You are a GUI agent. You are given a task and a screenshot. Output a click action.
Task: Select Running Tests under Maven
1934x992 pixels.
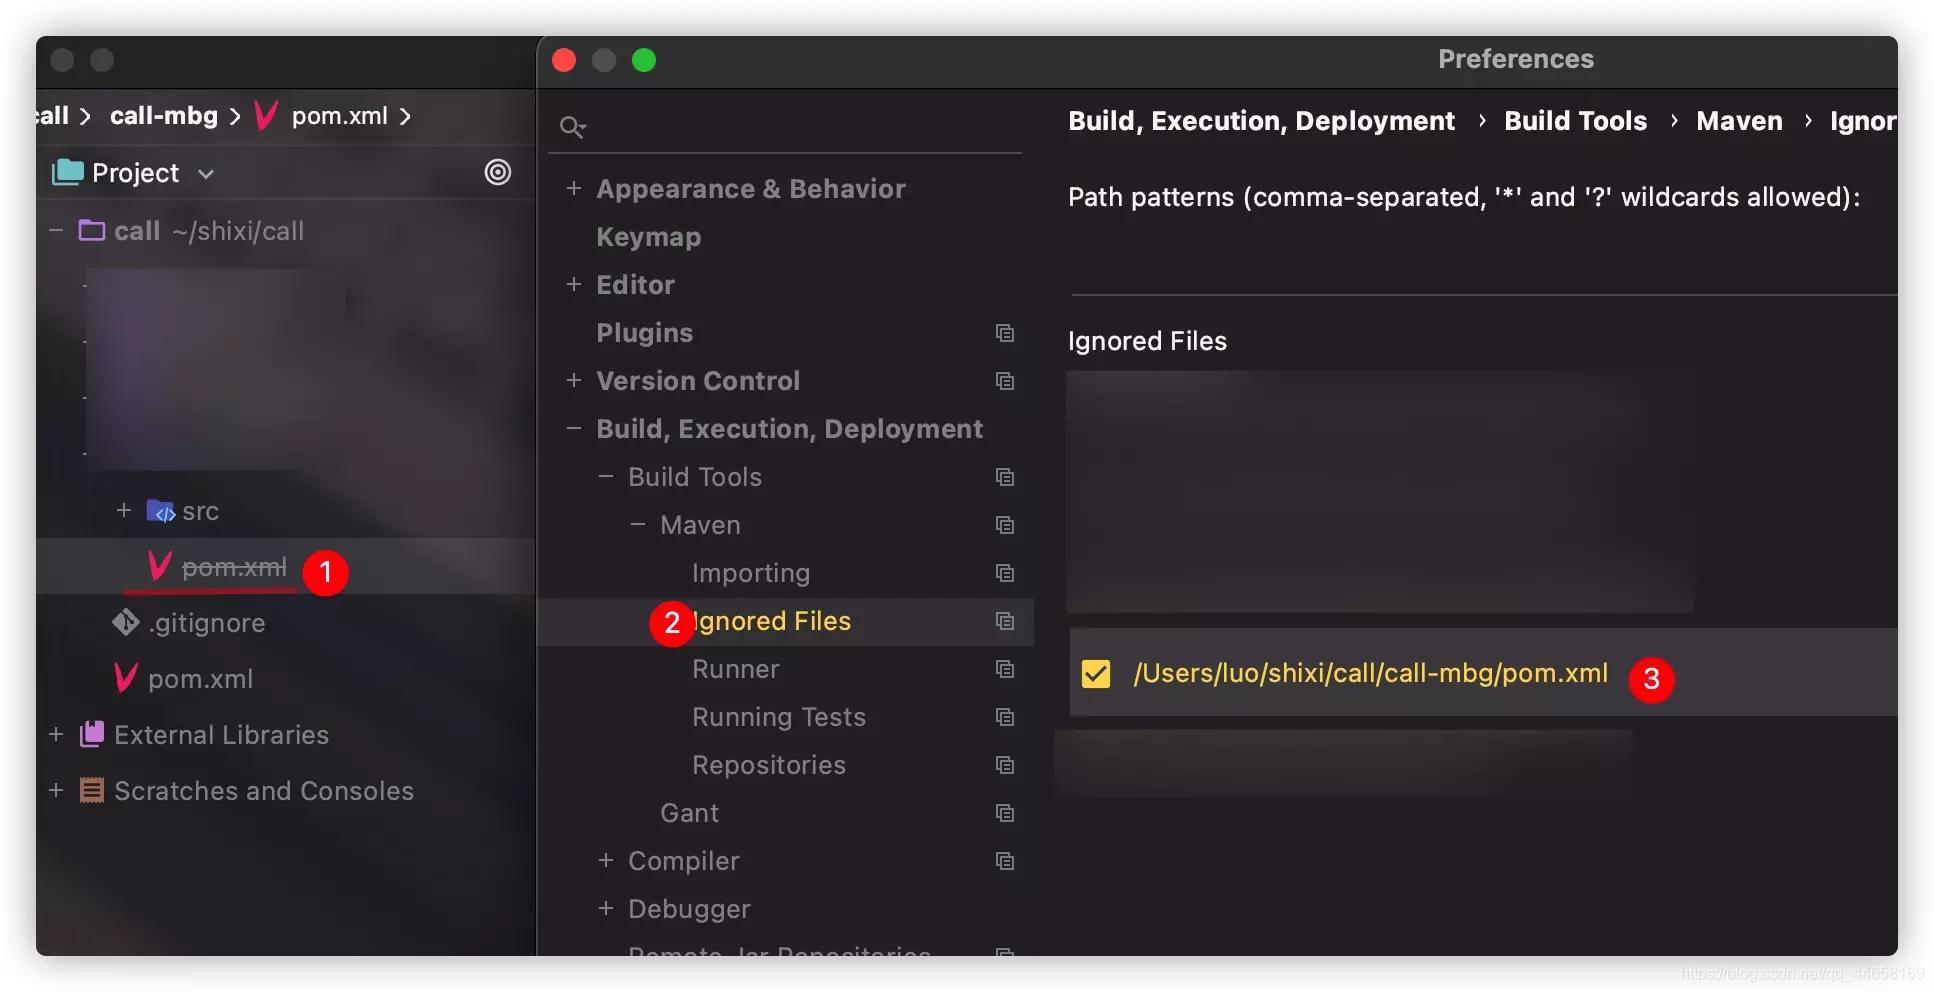pos(779,717)
